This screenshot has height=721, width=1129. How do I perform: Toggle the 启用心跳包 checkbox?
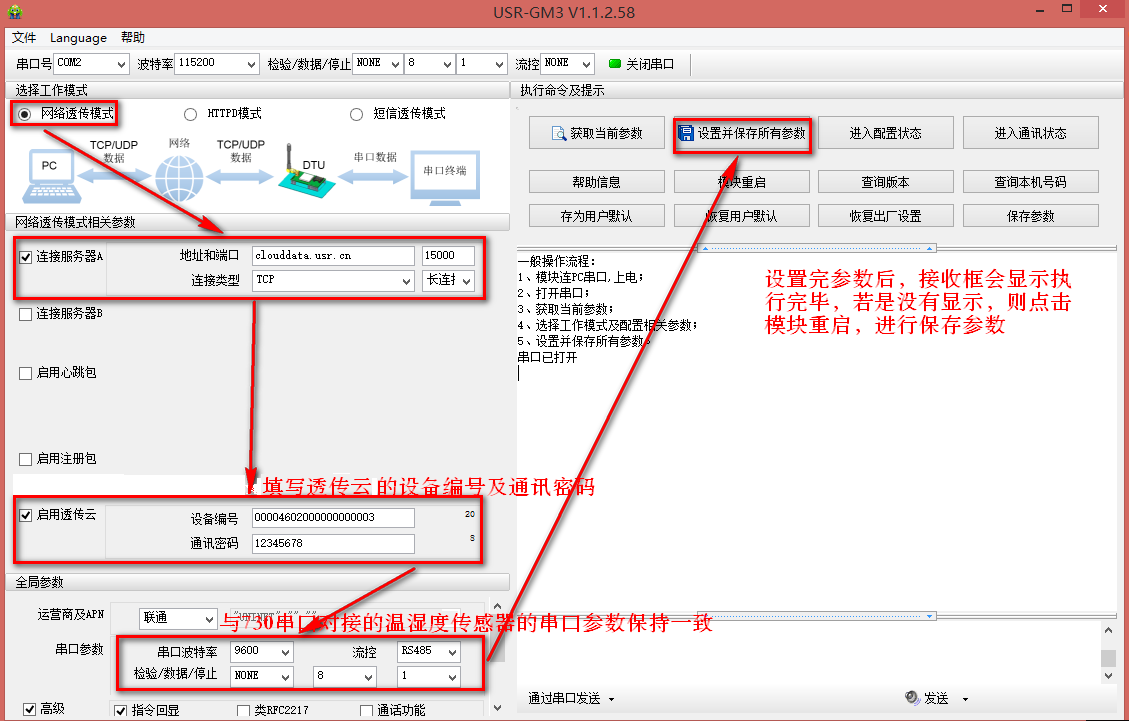[x=26, y=373]
